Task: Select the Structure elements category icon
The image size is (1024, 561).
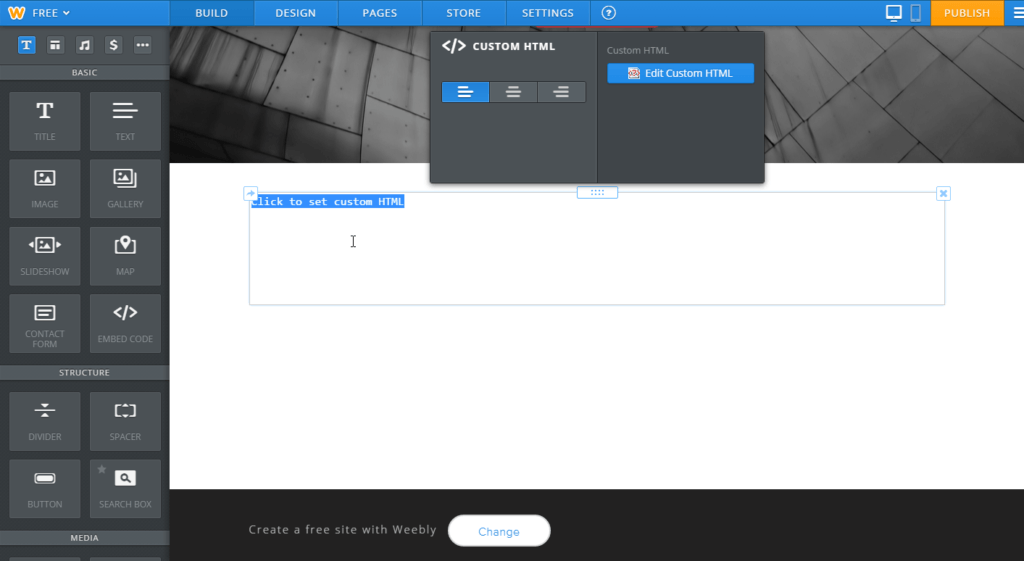Action: click(56, 45)
